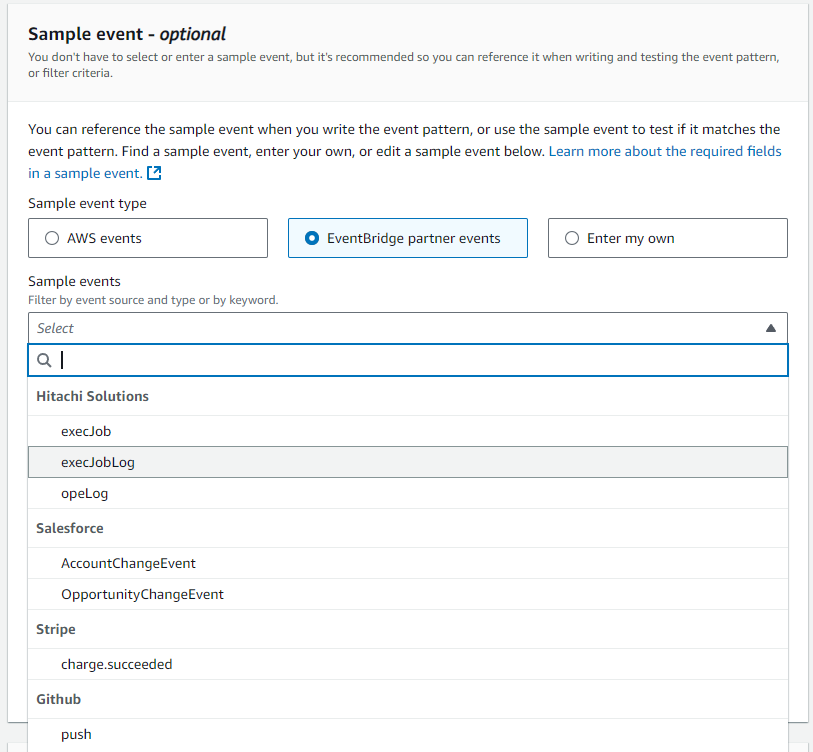Choose EventBridge partner events radio option
This screenshot has height=752, width=813.
point(313,238)
